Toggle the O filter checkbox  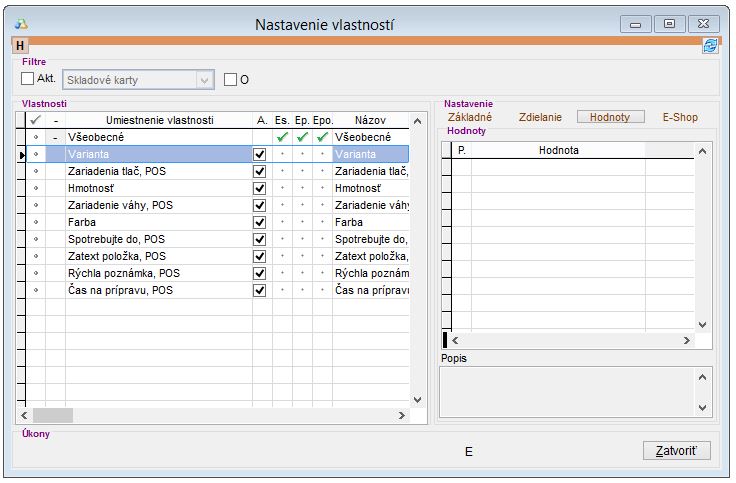pos(231,80)
